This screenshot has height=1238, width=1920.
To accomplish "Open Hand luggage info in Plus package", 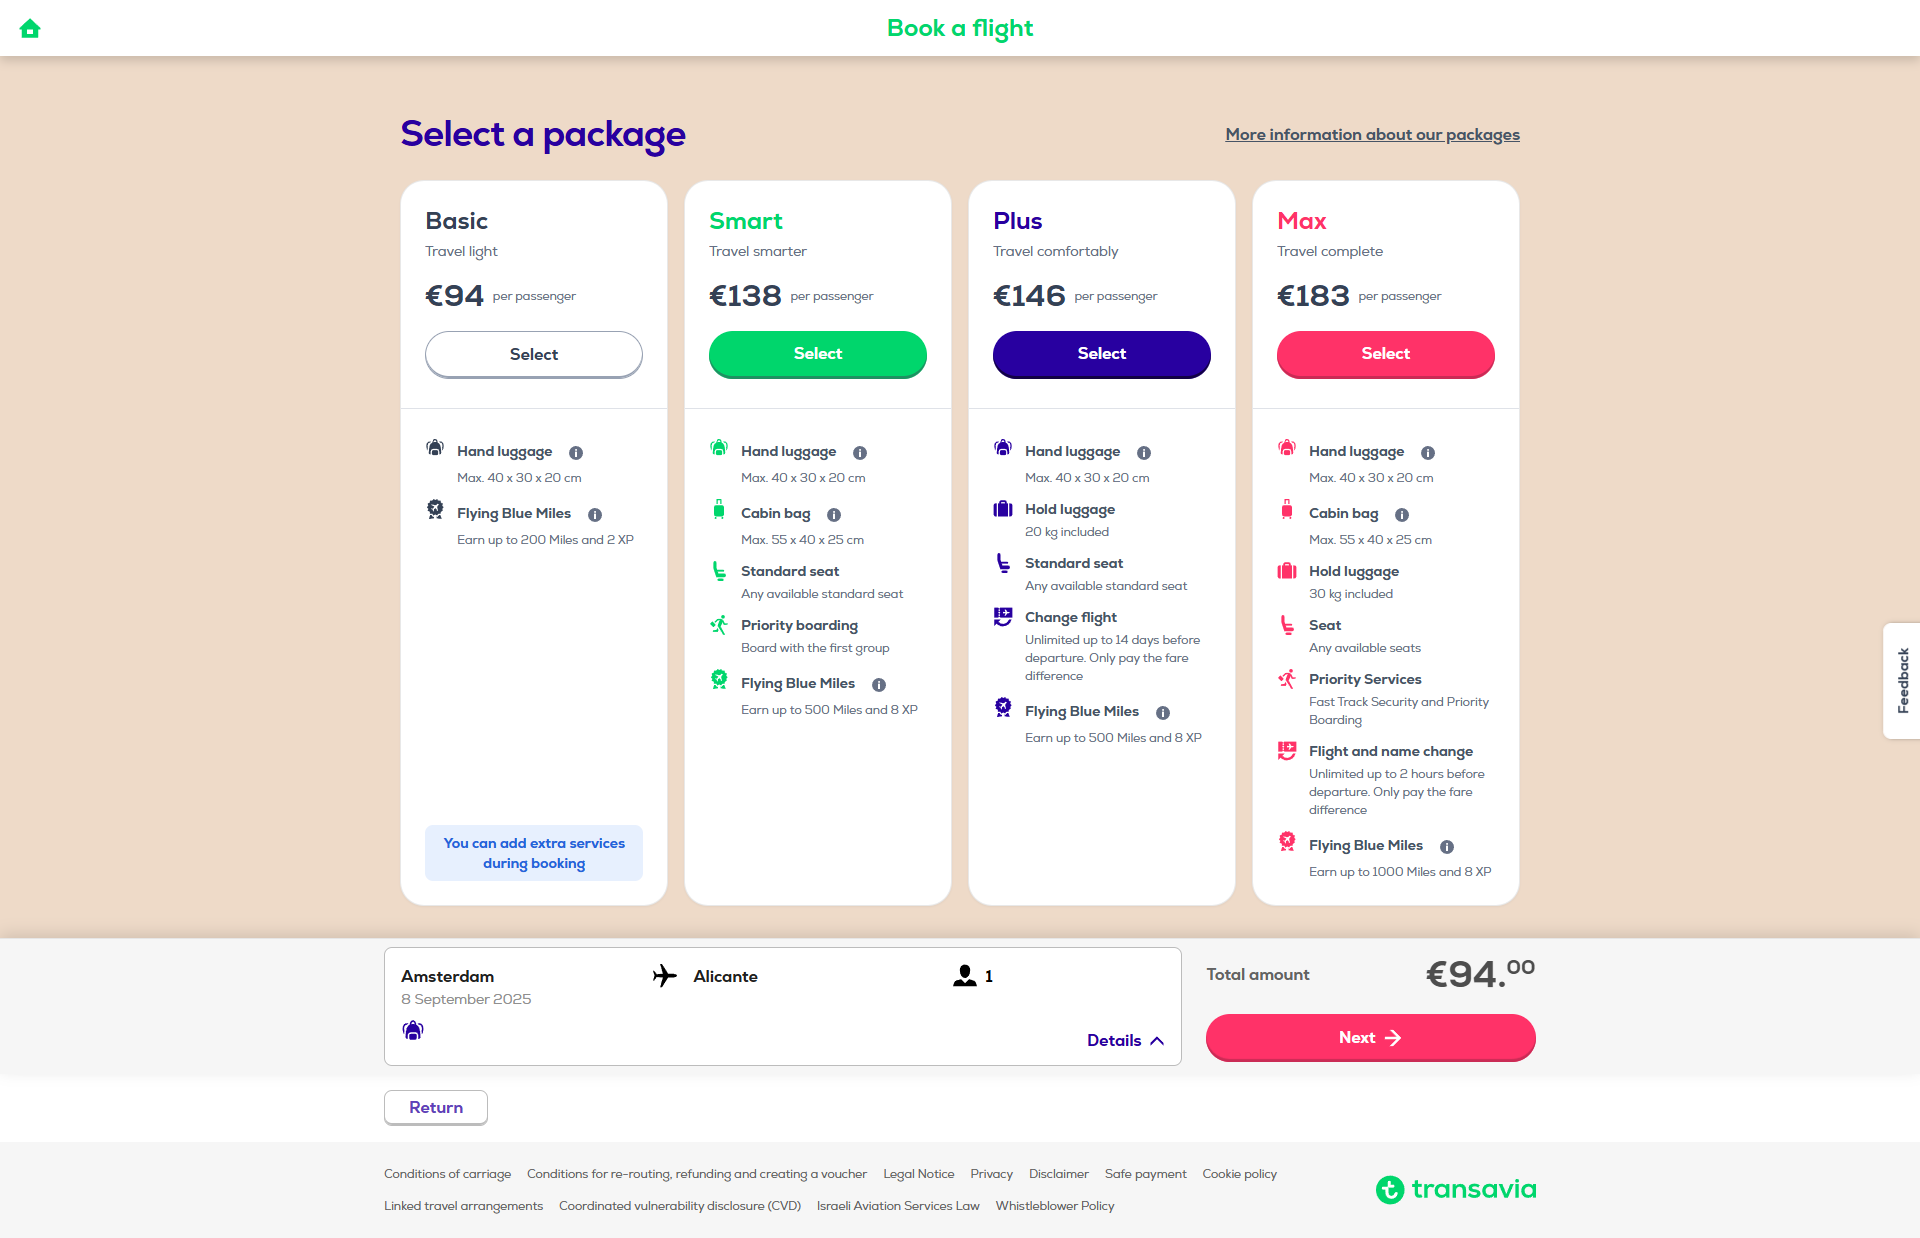I will [x=1144, y=453].
